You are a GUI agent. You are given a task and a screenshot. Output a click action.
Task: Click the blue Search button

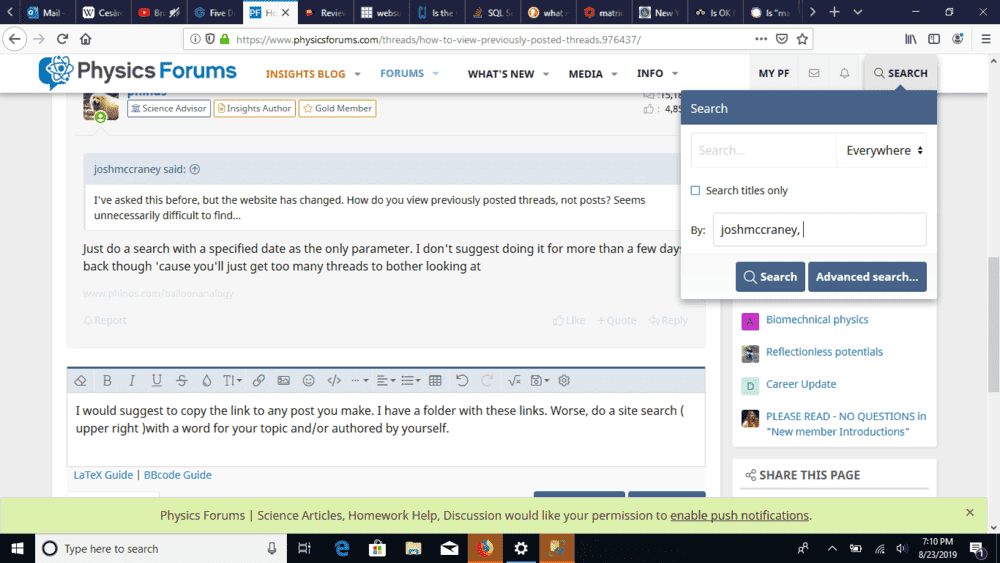769,277
